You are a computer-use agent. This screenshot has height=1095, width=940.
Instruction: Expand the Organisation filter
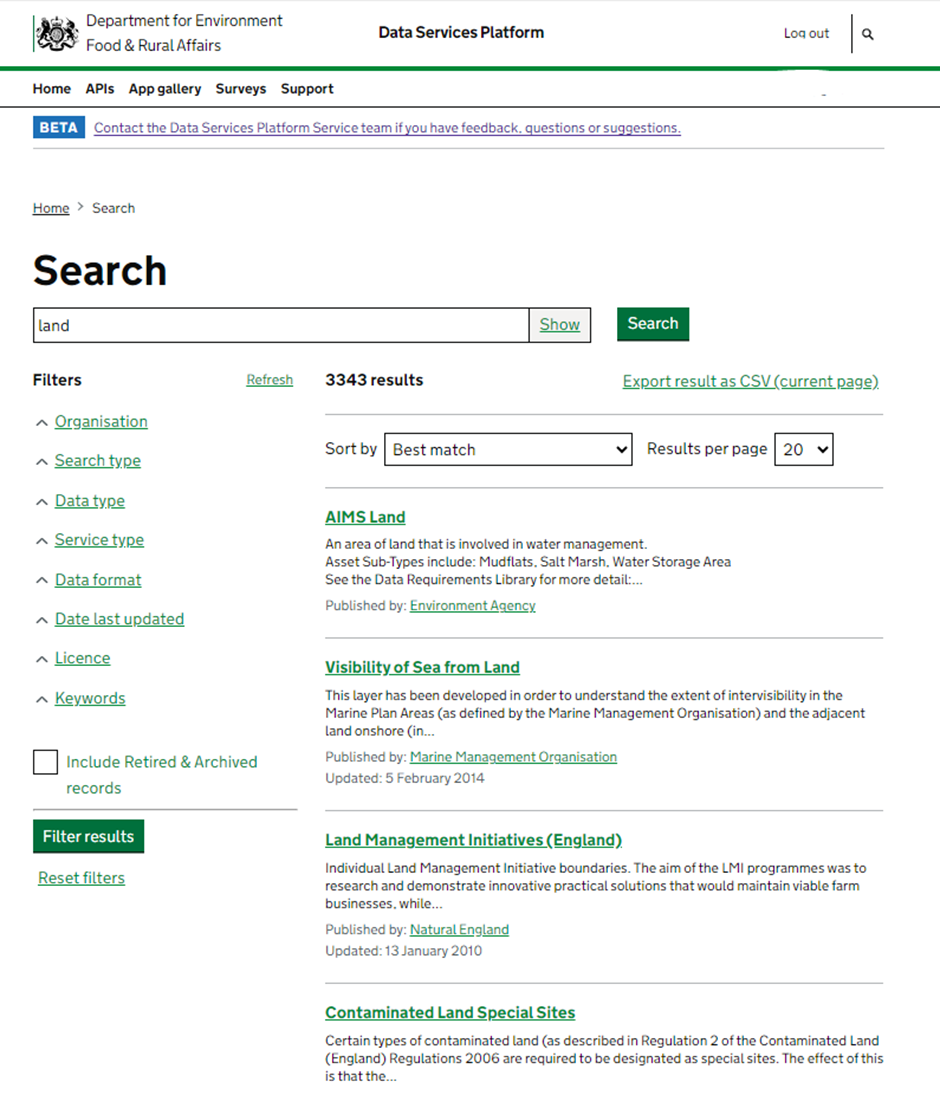(101, 422)
